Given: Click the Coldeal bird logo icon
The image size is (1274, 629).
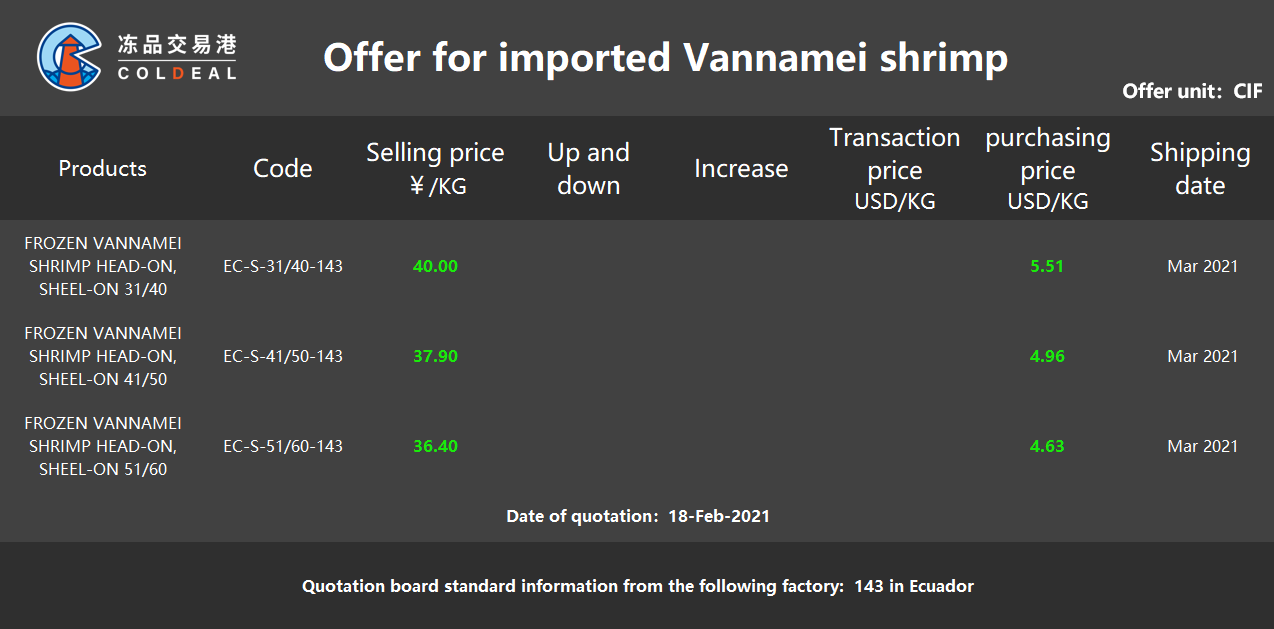Looking at the screenshot, I should (69, 57).
